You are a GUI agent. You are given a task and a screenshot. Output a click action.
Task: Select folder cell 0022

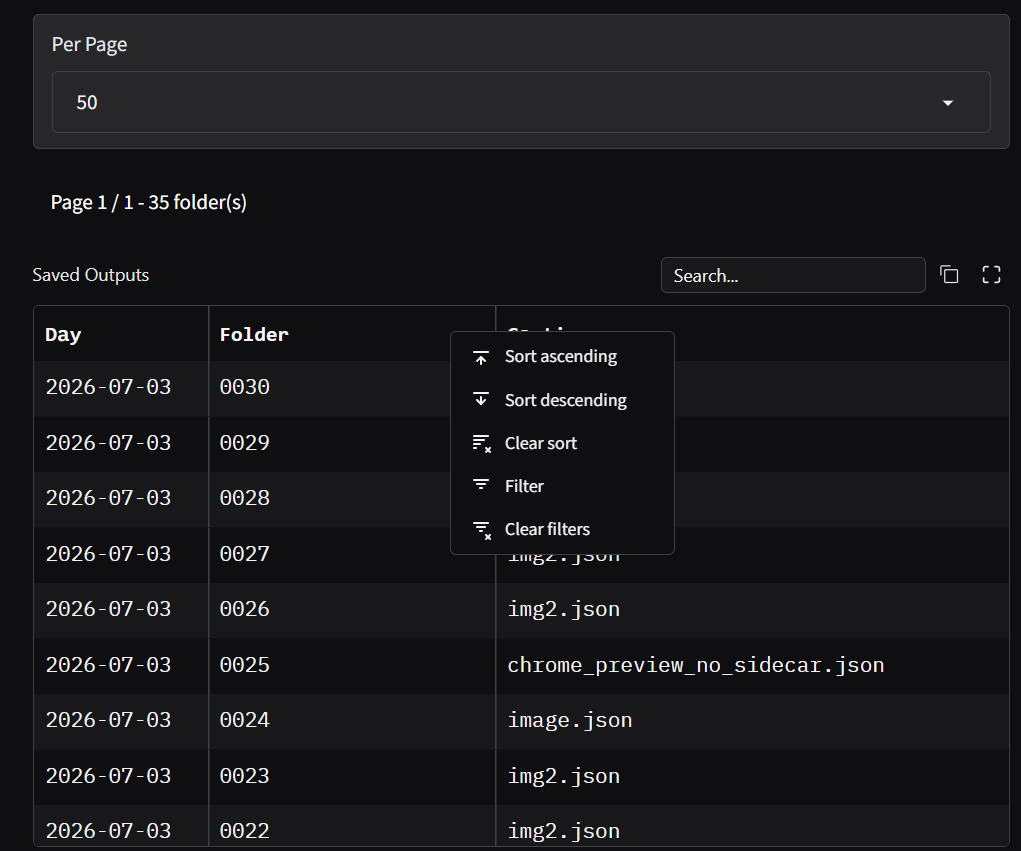click(x=352, y=826)
